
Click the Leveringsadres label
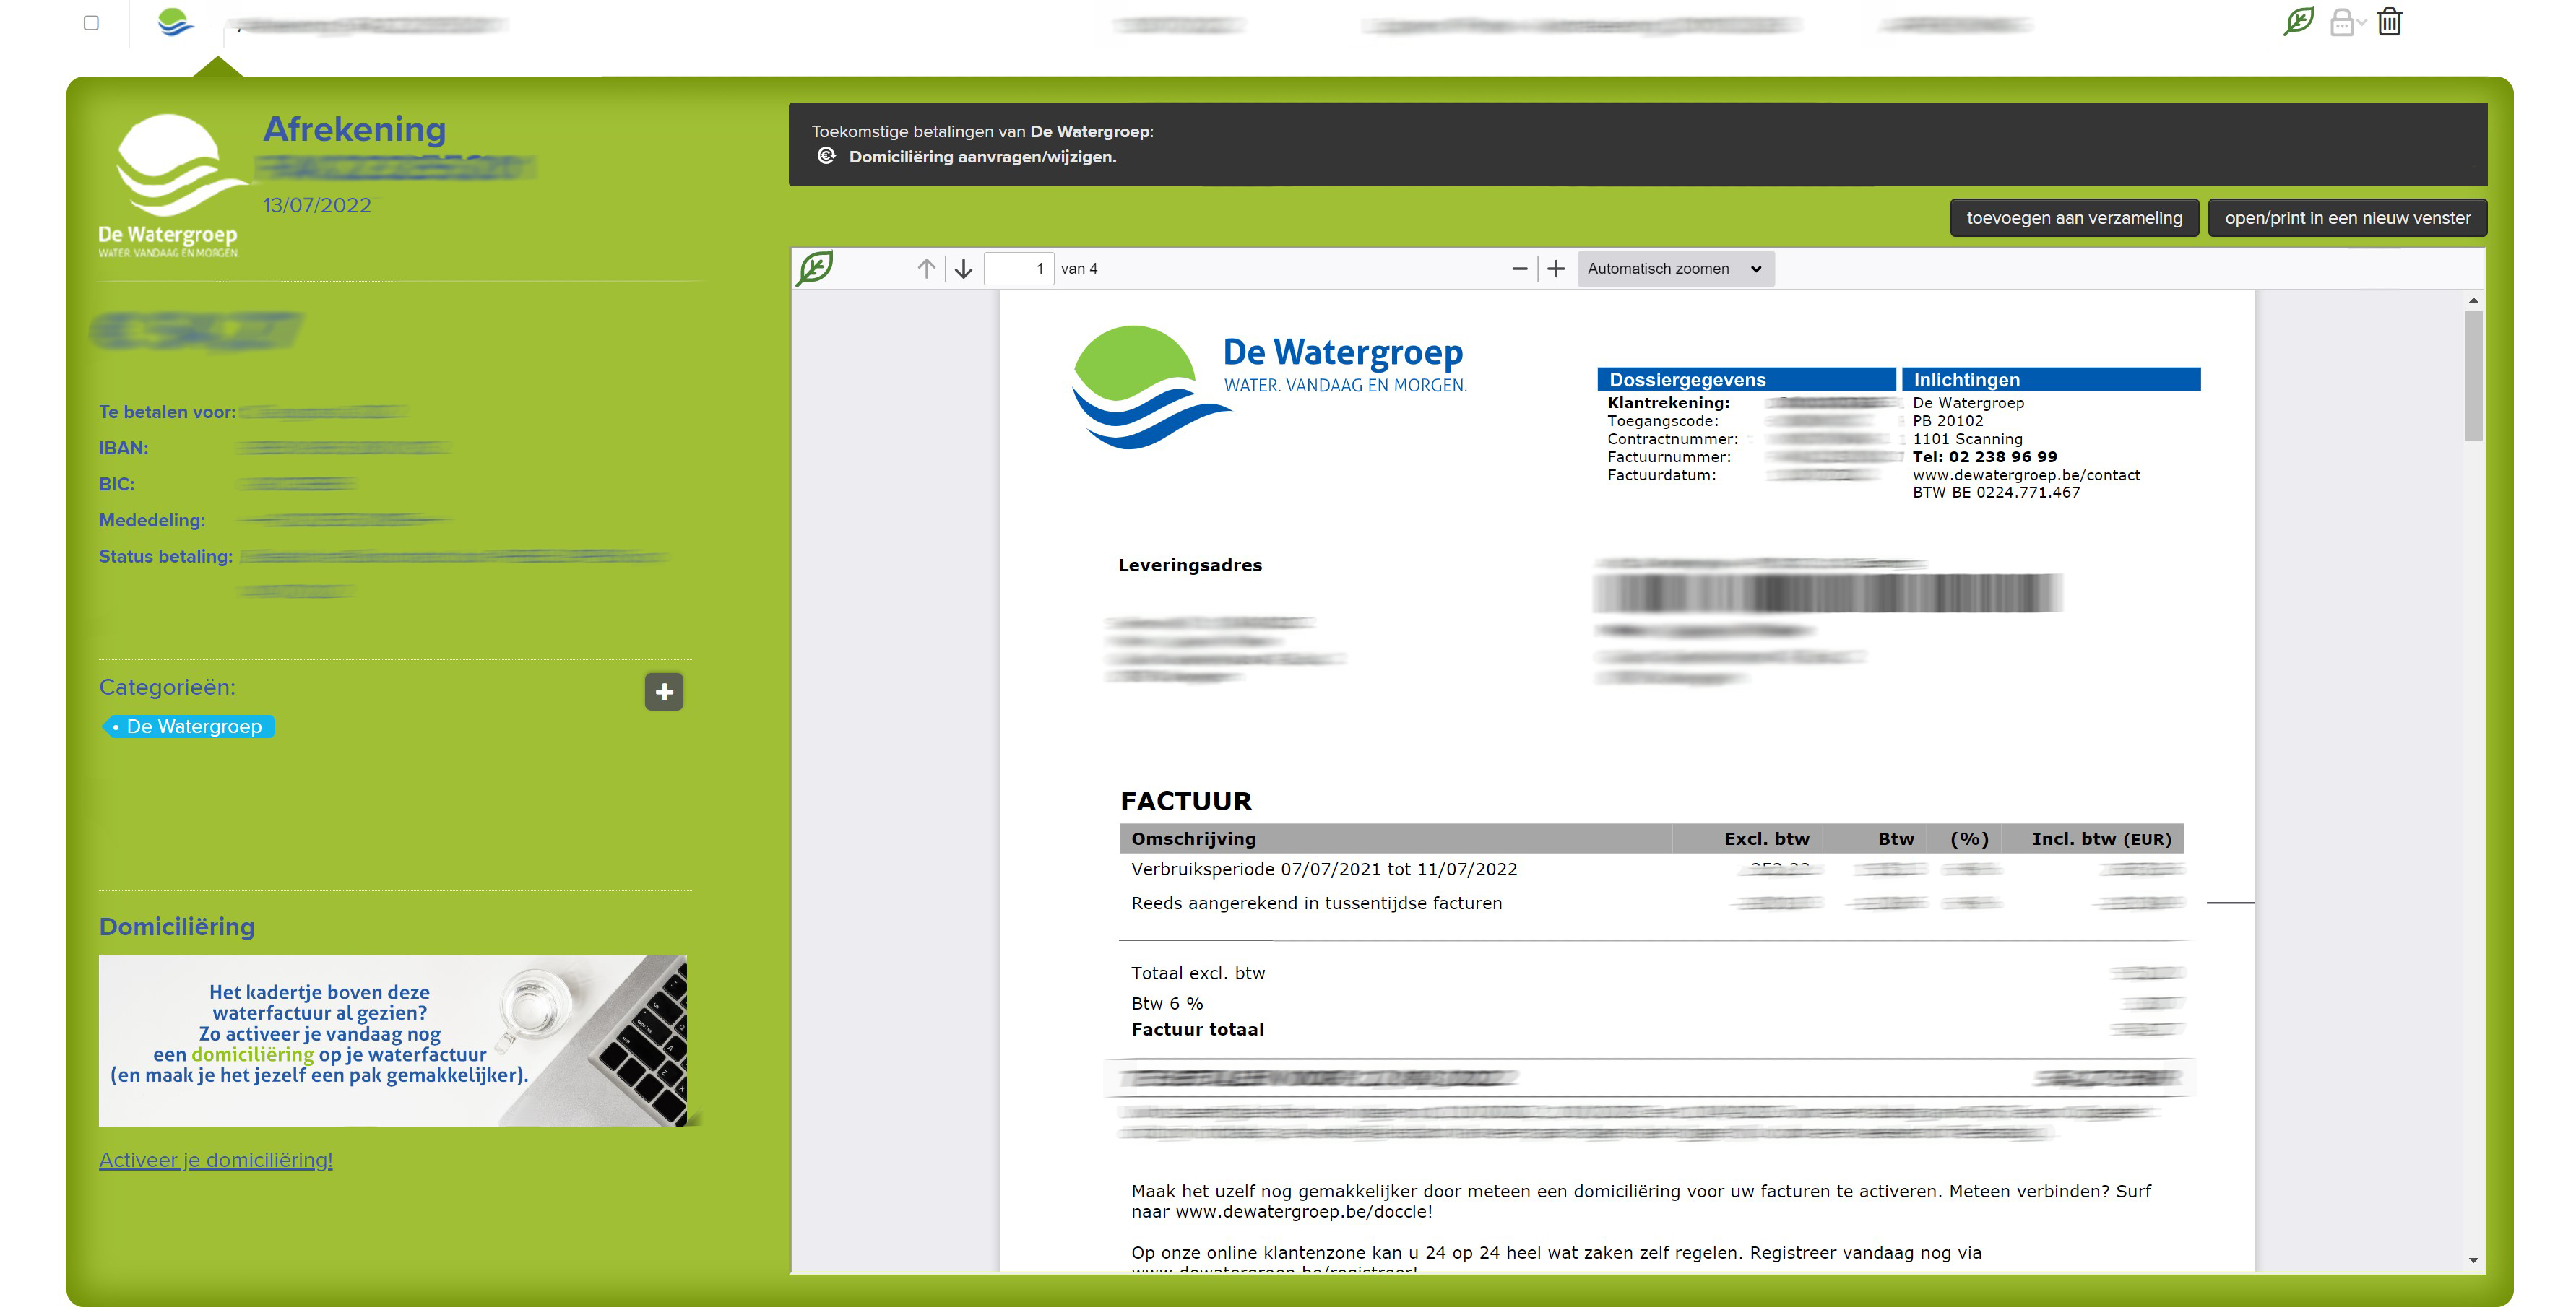point(1189,565)
